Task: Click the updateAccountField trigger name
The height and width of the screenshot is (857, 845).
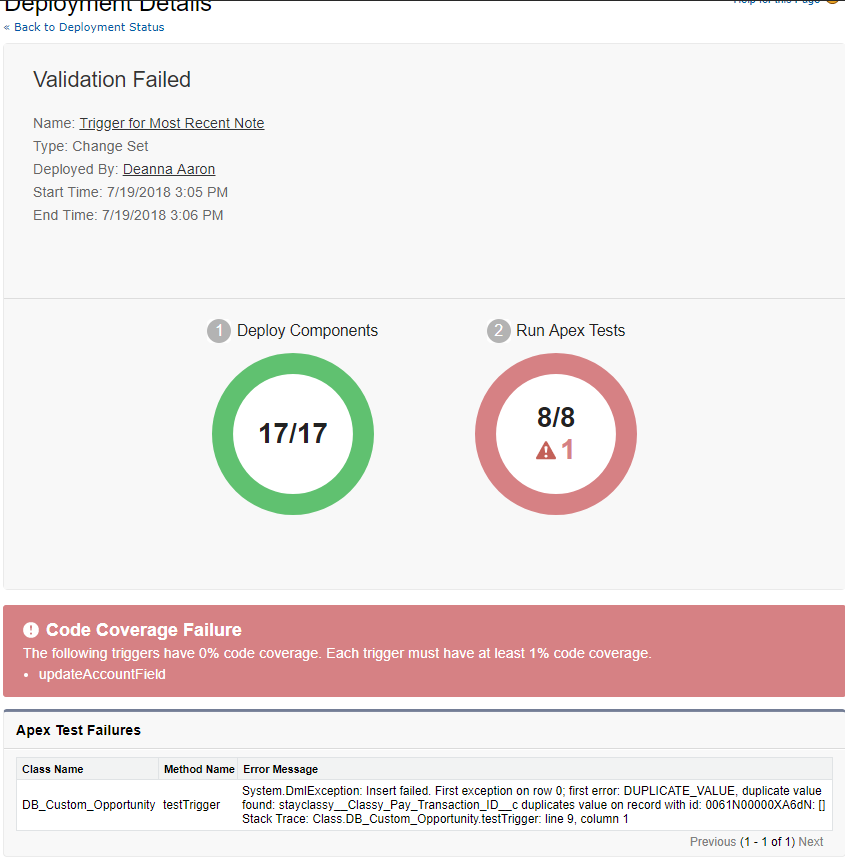Action: pos(102,674)
